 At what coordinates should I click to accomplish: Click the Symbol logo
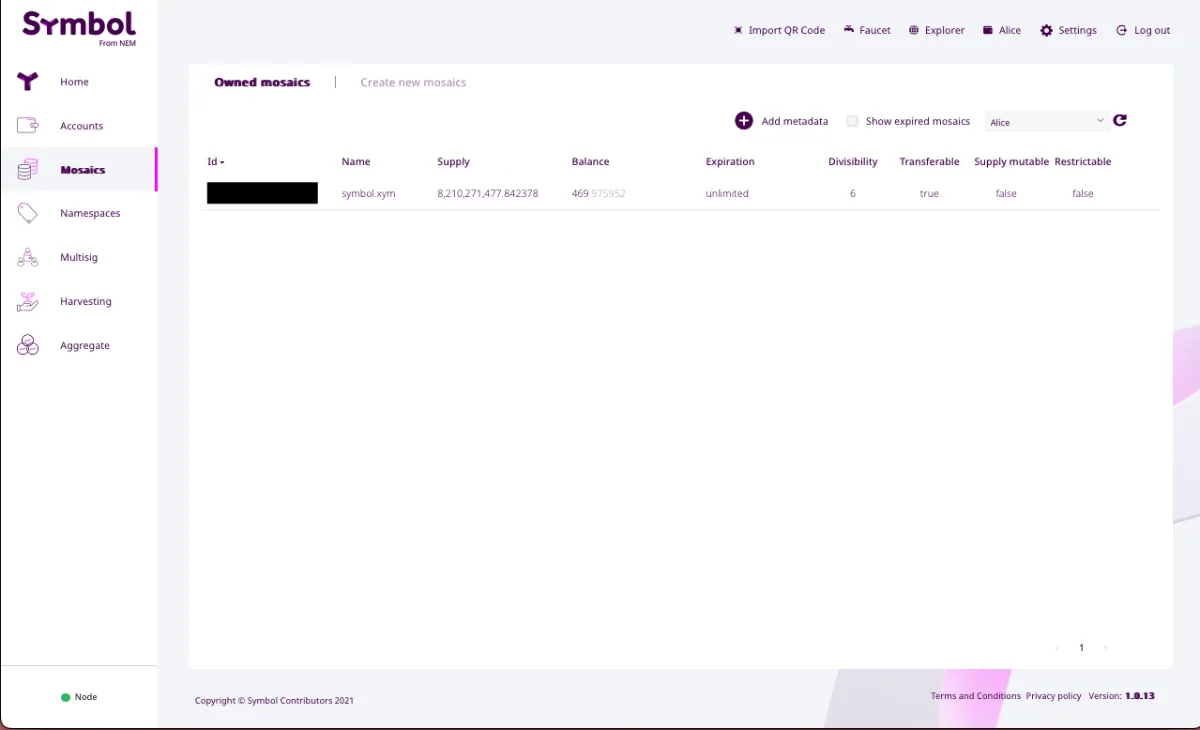pyautogui.click(x=79, y=27)
